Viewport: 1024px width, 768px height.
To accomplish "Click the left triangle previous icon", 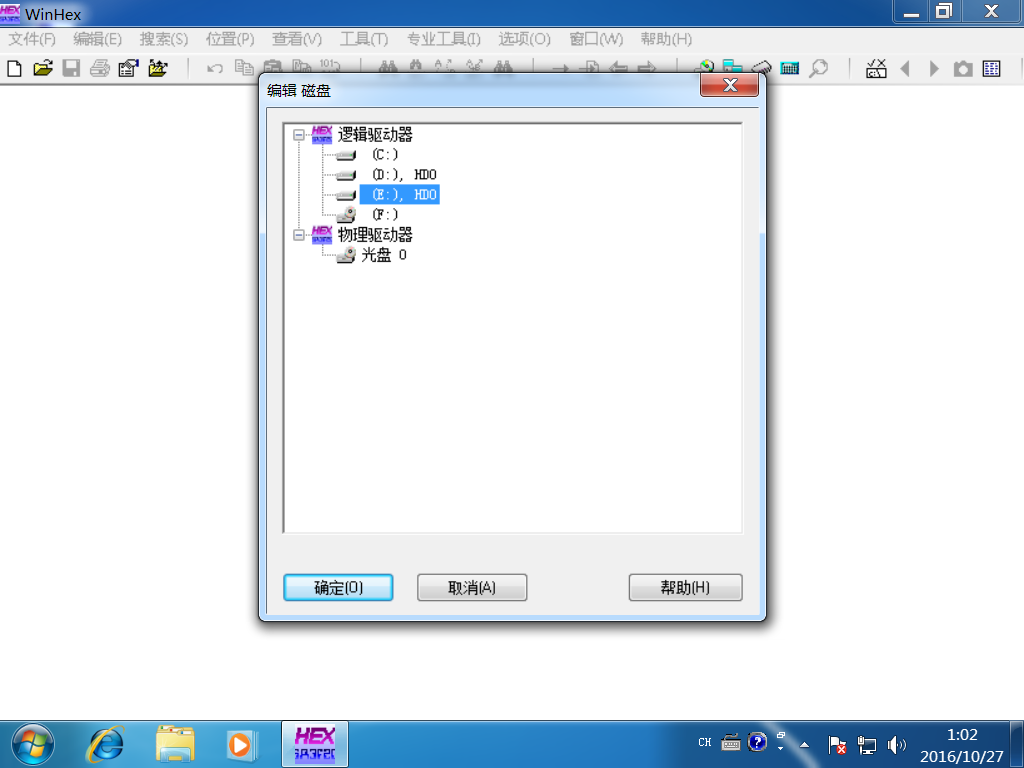I will click(905, 69).
